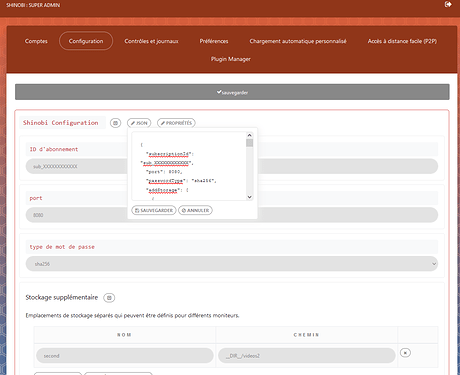The image size is (460, 375).
Task: Click inside the JSON editor text area
Action: 189,166
